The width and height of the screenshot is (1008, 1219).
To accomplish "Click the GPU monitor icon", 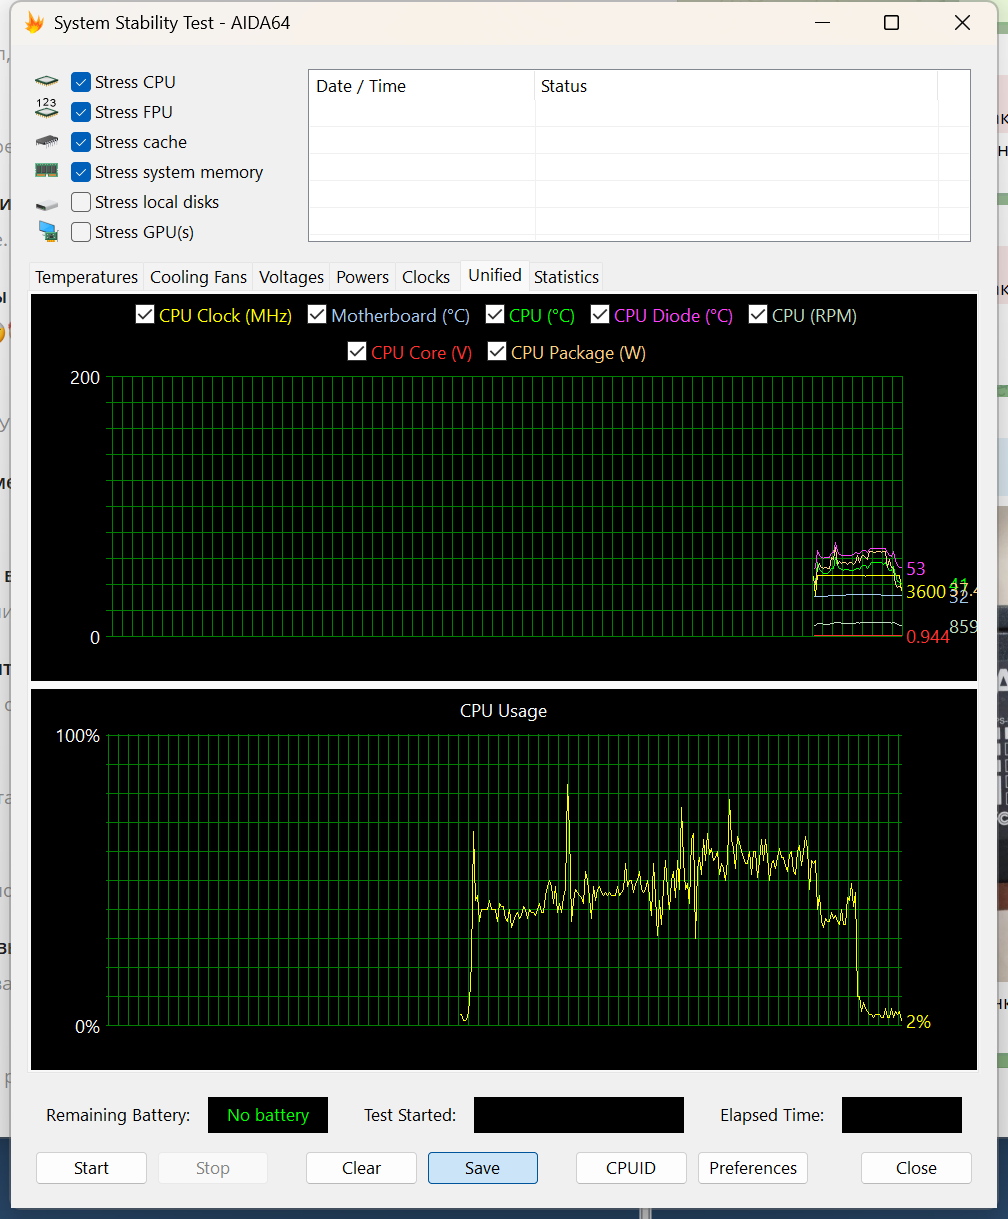I will point(46,232).
